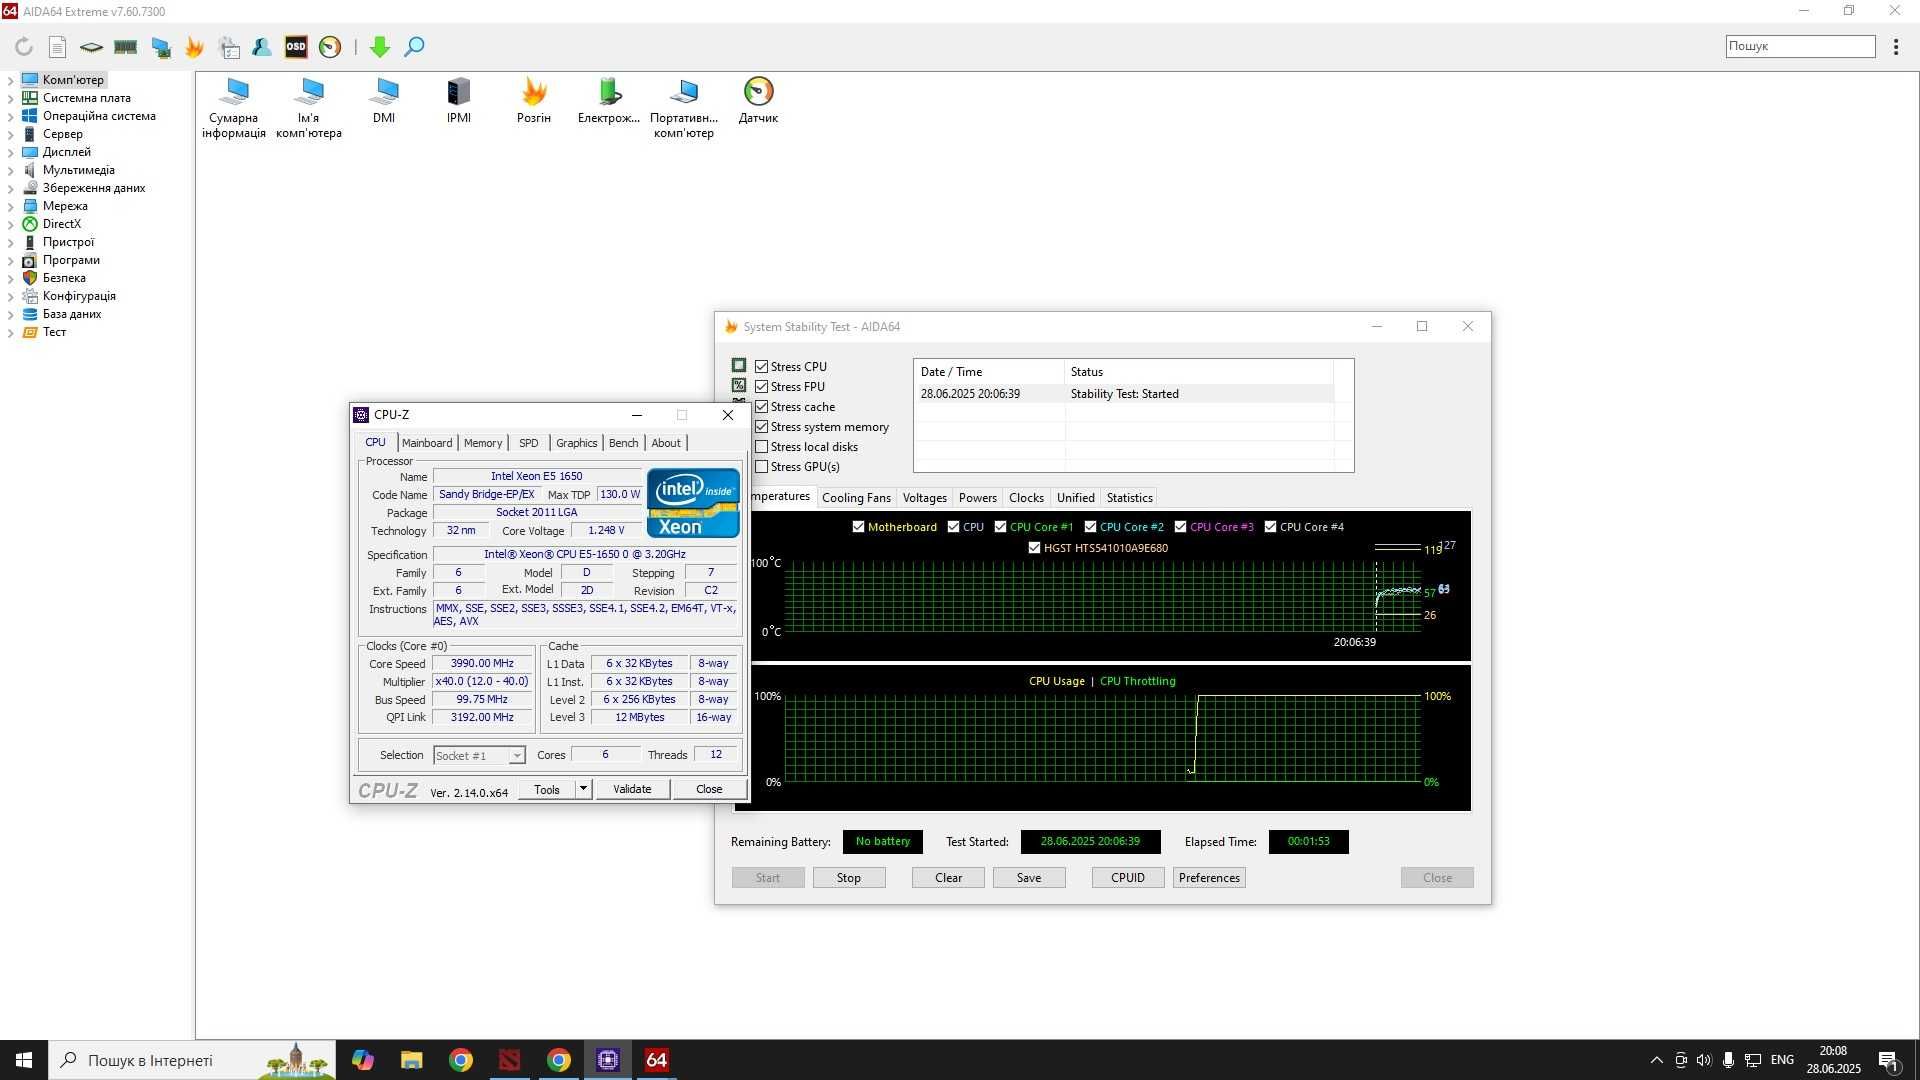Open the Bench tab in CPU-Z

(623, 443)
